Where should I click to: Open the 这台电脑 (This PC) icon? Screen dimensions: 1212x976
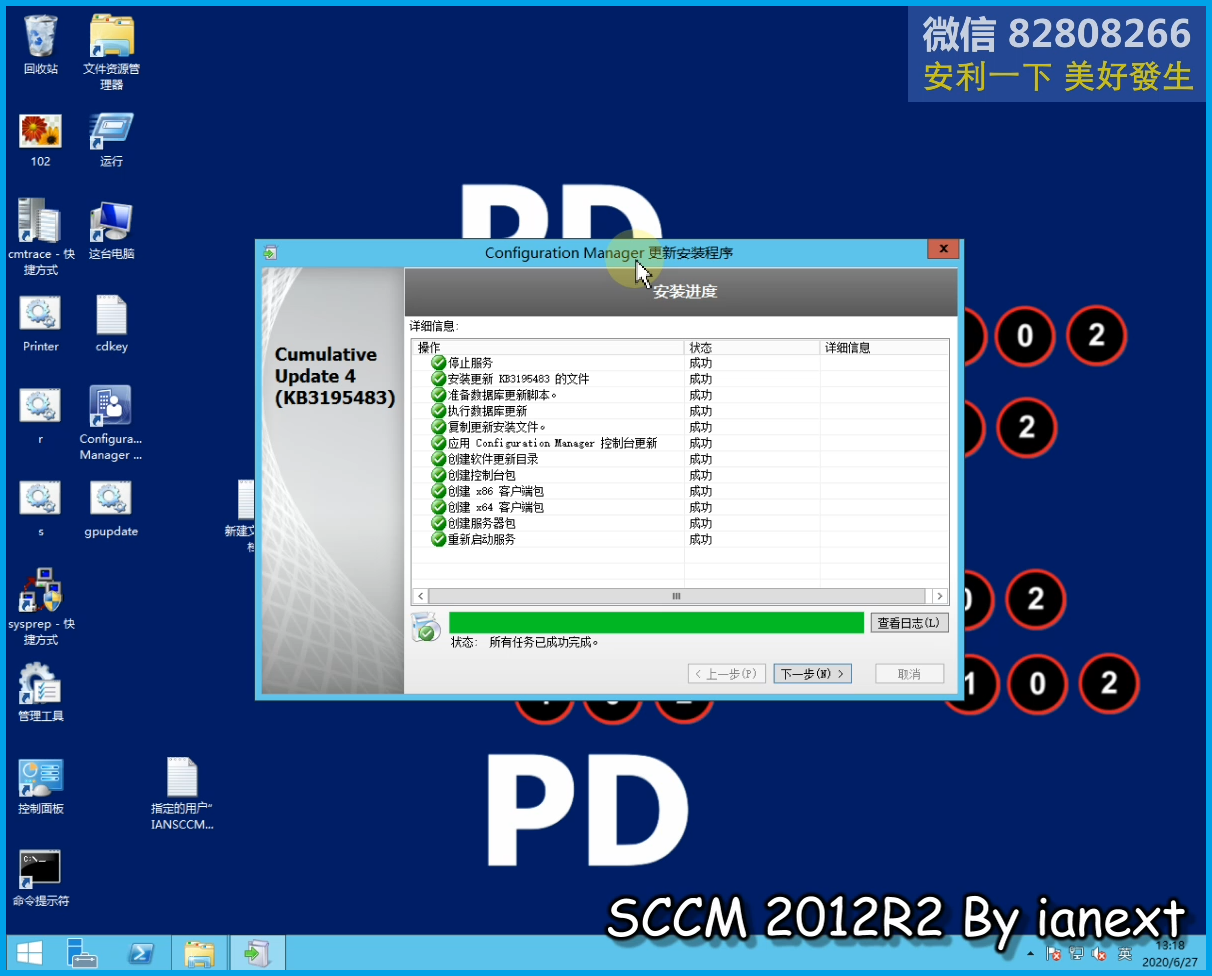pyautogui.click(x=111, y=231)
